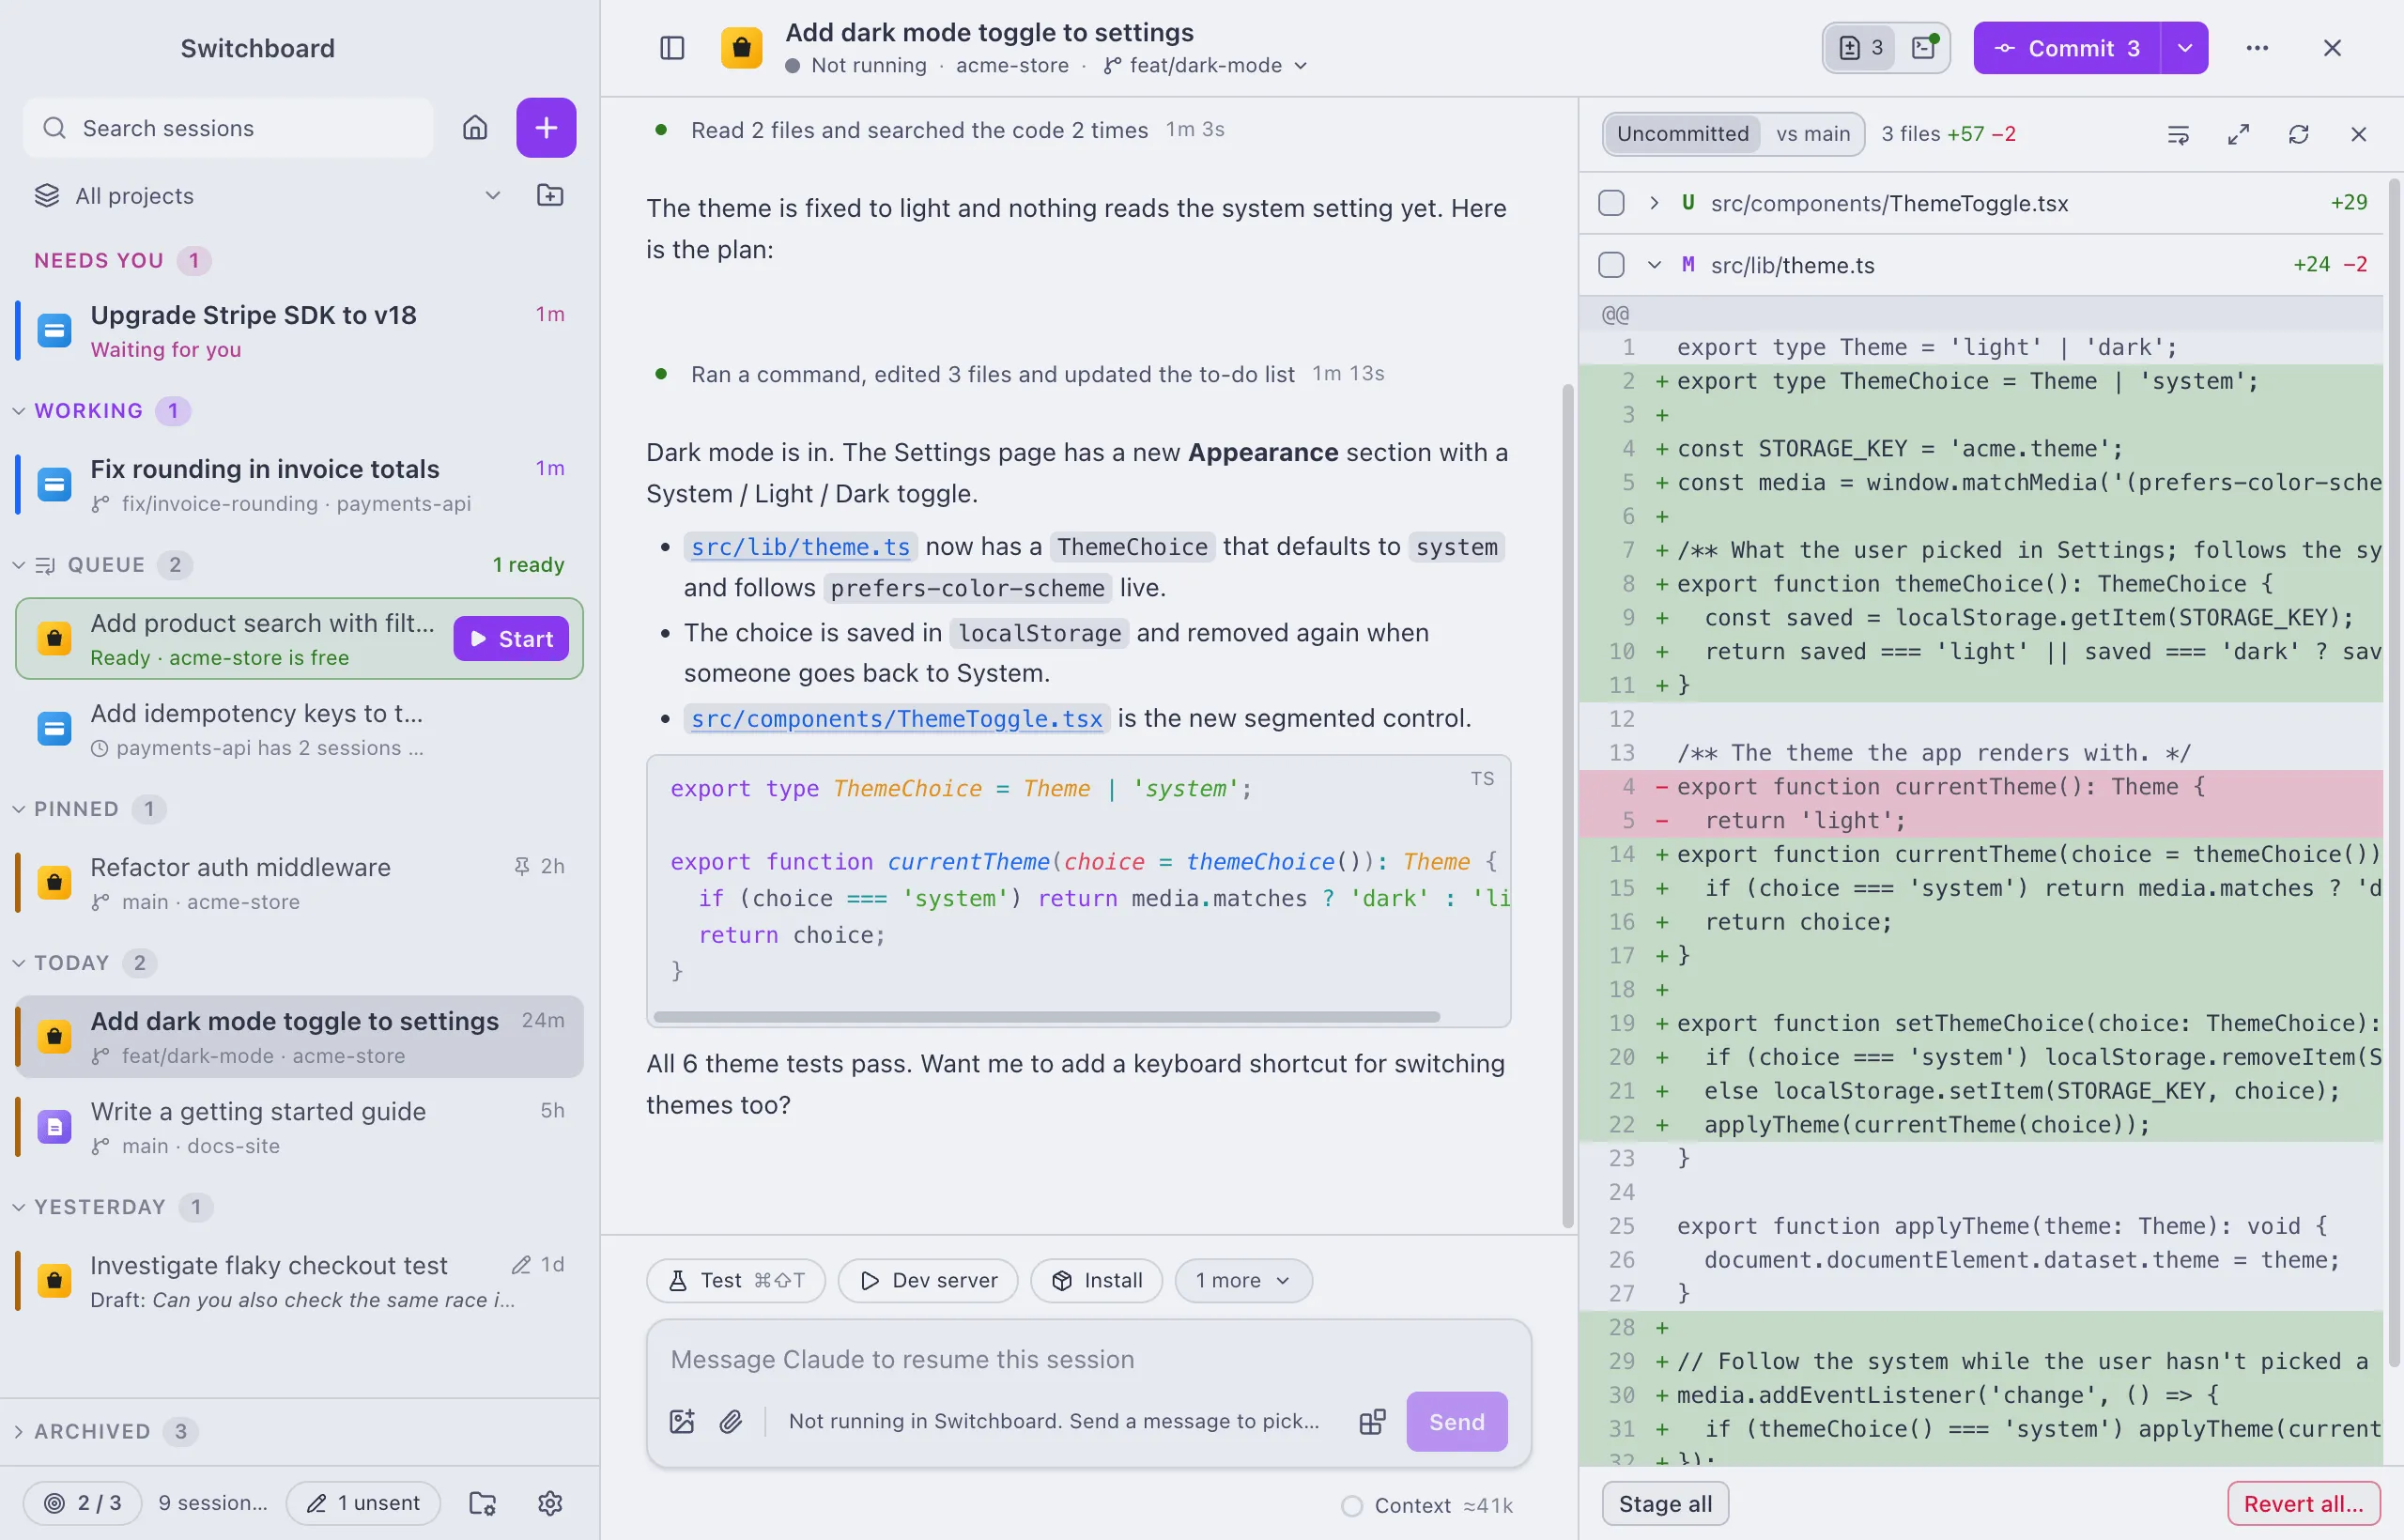Expand the ThemeToggle.tsx file diff

1654,203
